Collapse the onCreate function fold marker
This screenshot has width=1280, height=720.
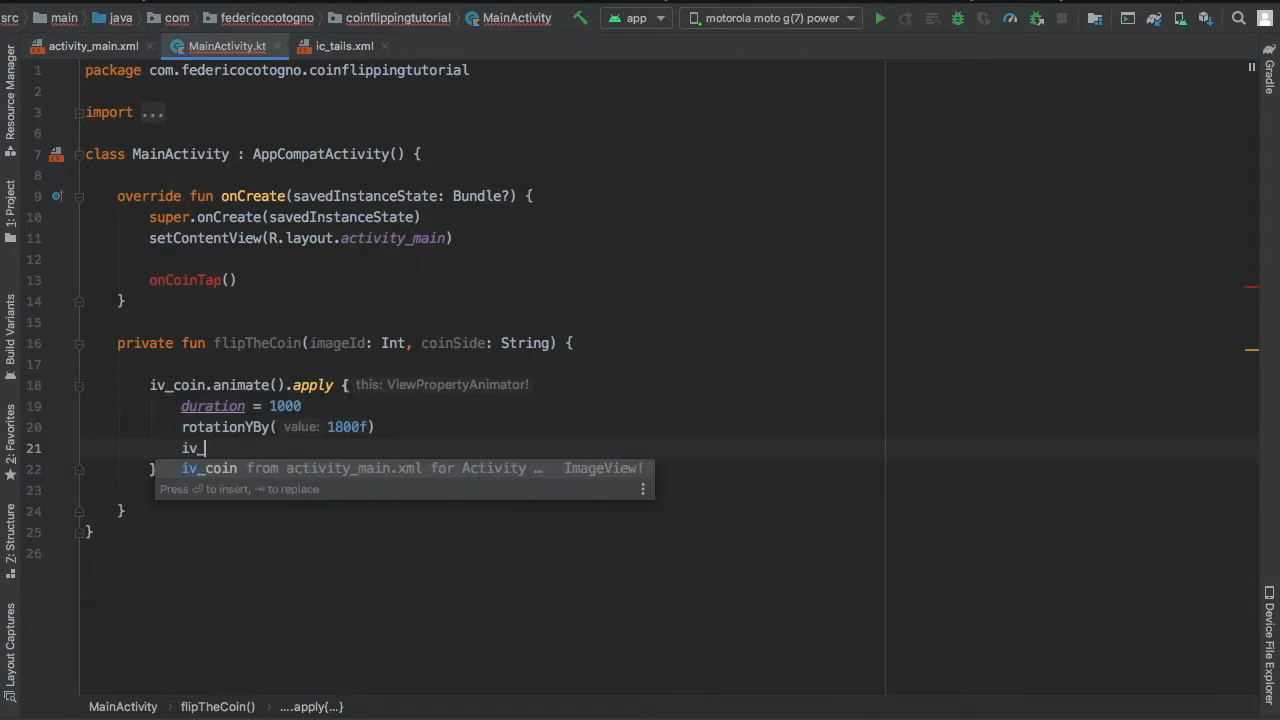click(x=78, y=197)
